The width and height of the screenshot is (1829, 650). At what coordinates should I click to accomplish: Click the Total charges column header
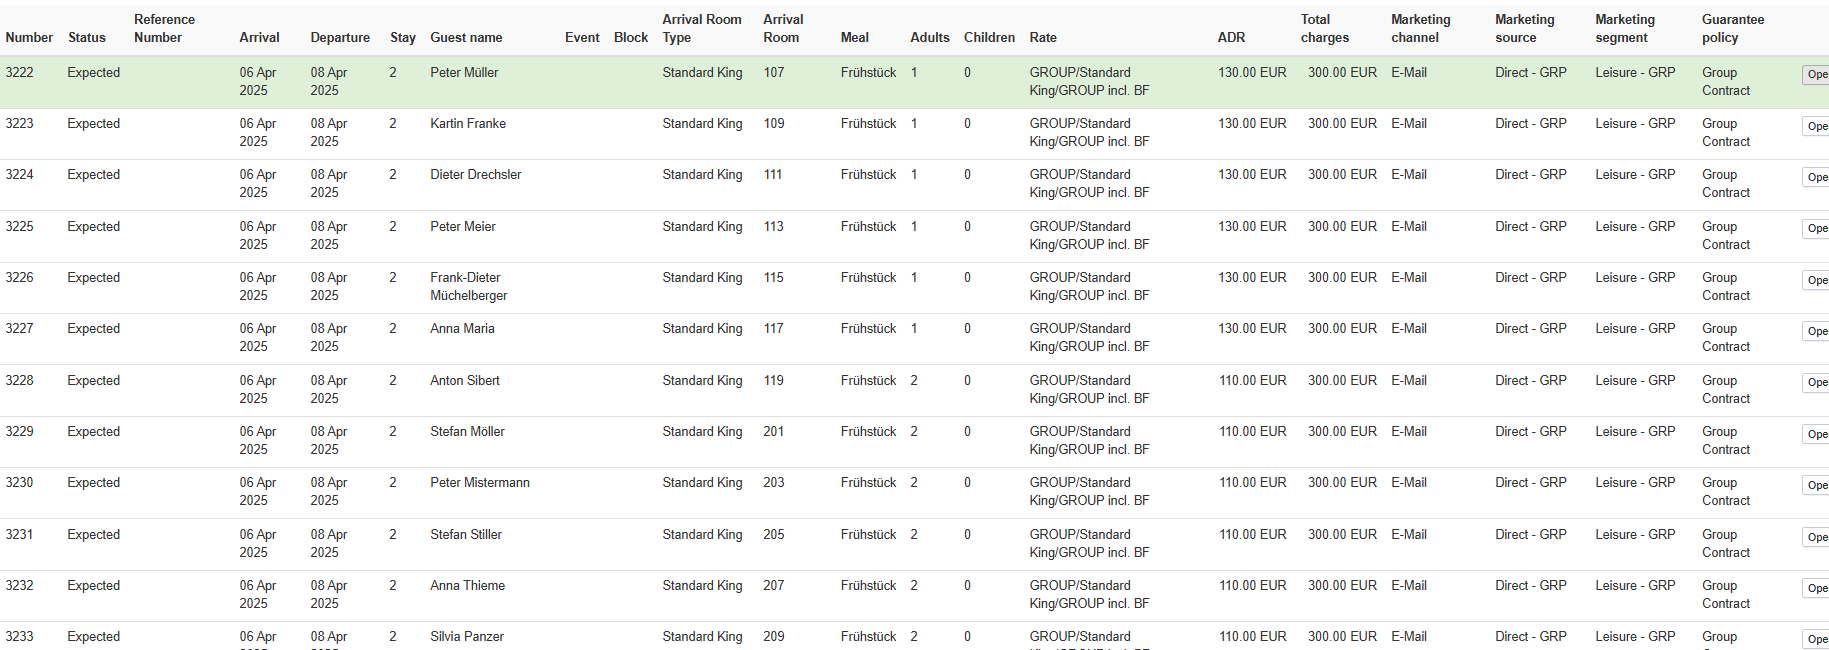pyautogui.click(x=1324, y=29)
